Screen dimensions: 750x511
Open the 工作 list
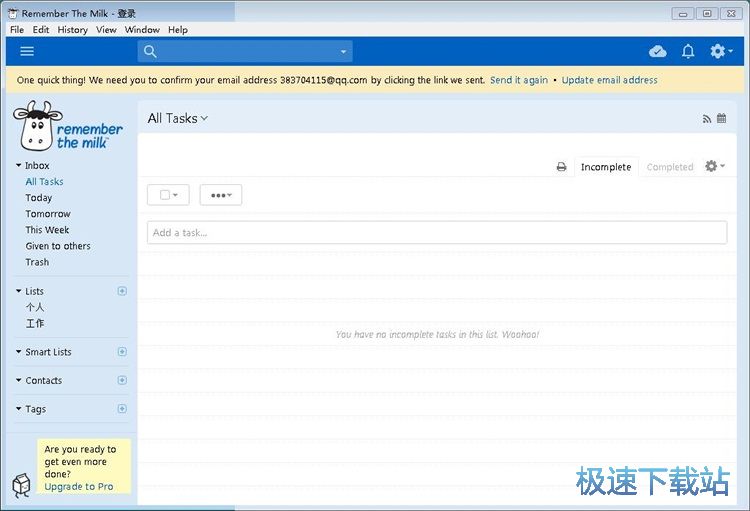click(x=35, y=323)
